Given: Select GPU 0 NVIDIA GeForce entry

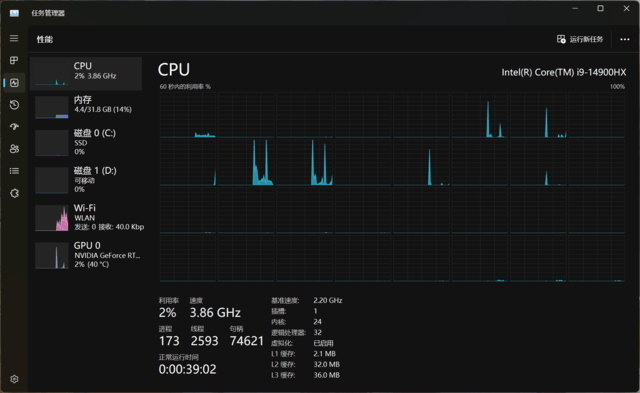Looking at the screenshot, I should tap(86, 255).
